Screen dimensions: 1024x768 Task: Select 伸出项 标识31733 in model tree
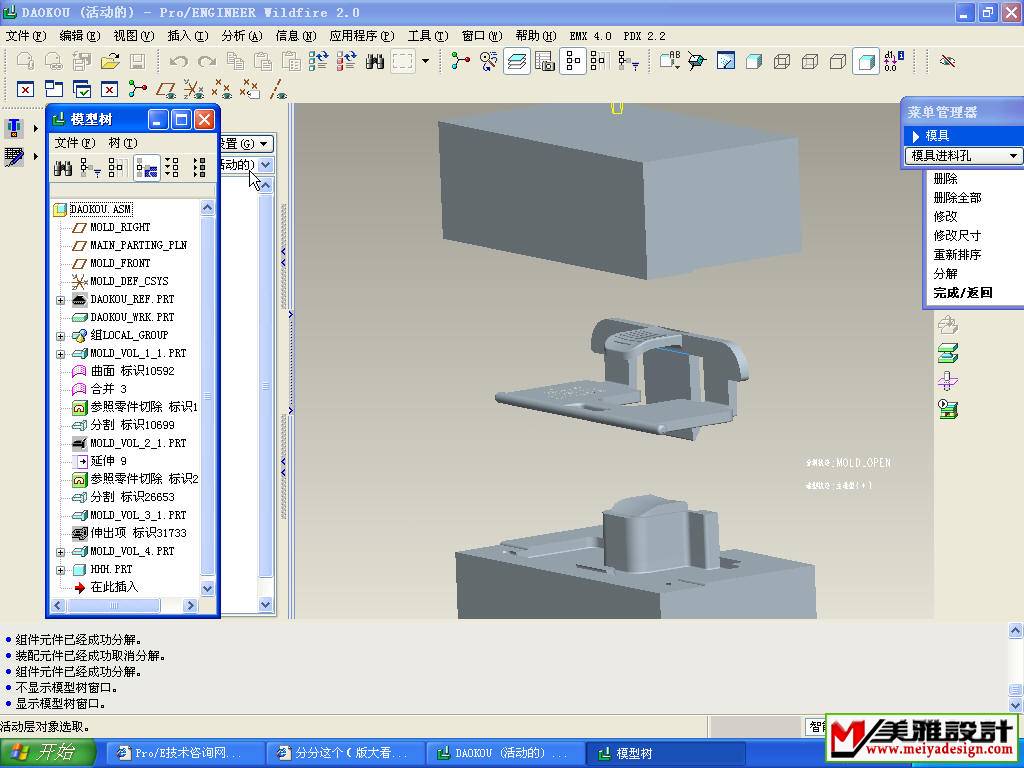tap(138, 533)
